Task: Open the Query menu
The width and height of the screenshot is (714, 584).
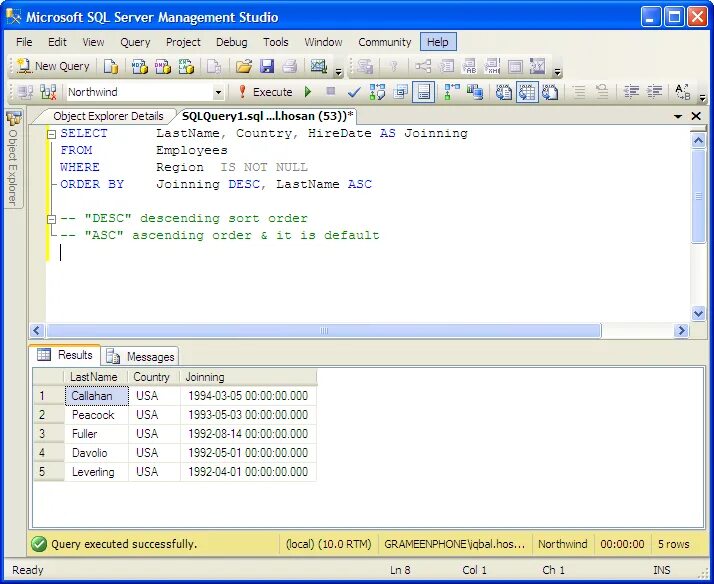Action: [x=135, y=42]
